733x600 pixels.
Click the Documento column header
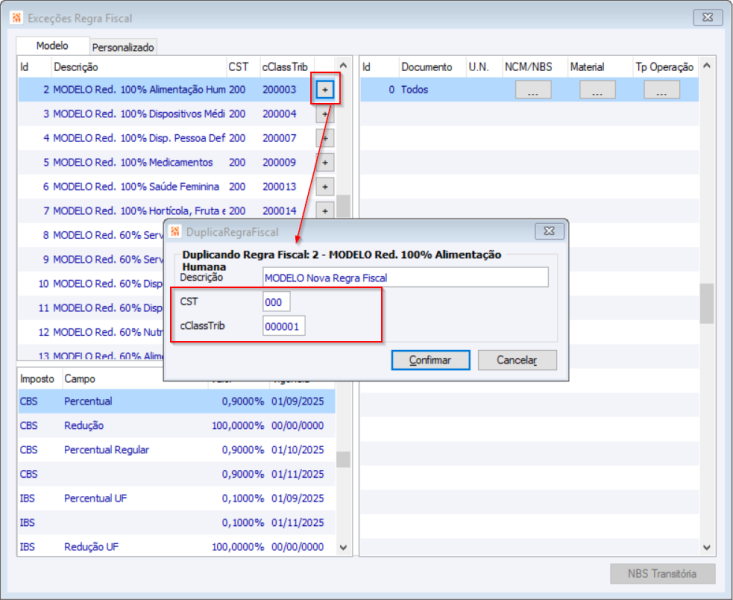(x=432, y=67)
